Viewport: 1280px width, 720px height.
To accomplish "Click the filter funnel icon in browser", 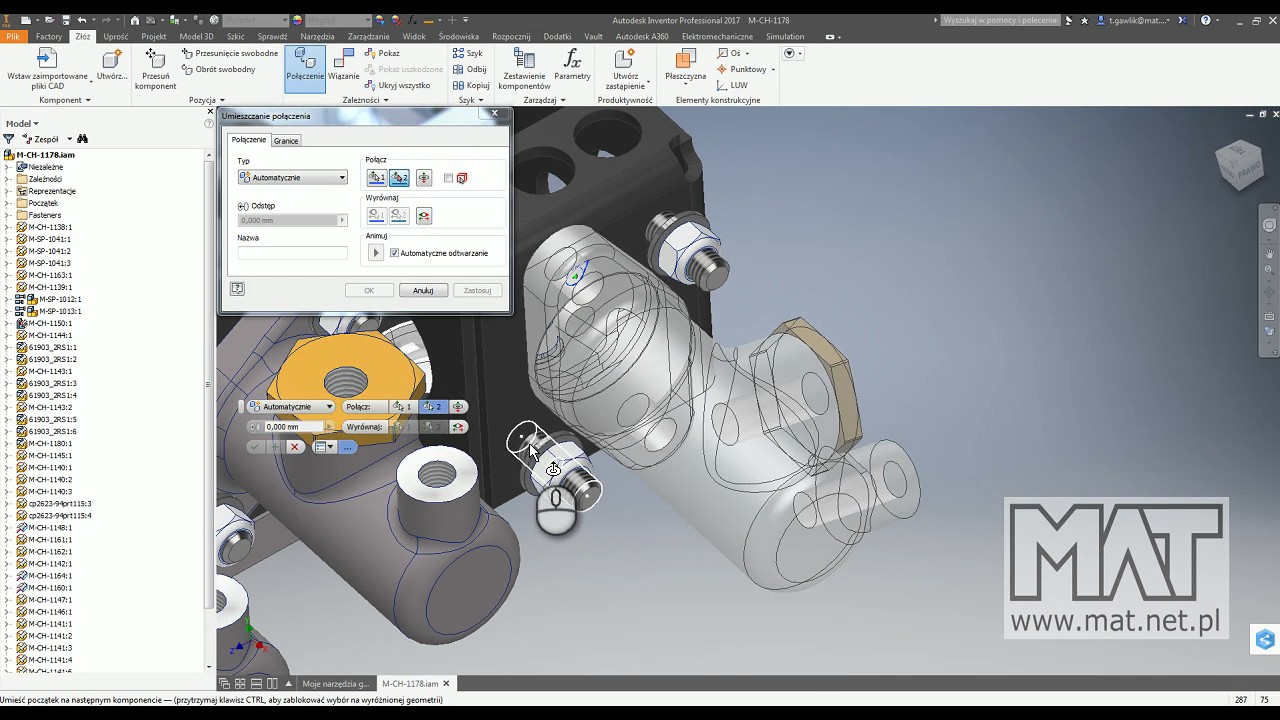I will pos(9,139).
